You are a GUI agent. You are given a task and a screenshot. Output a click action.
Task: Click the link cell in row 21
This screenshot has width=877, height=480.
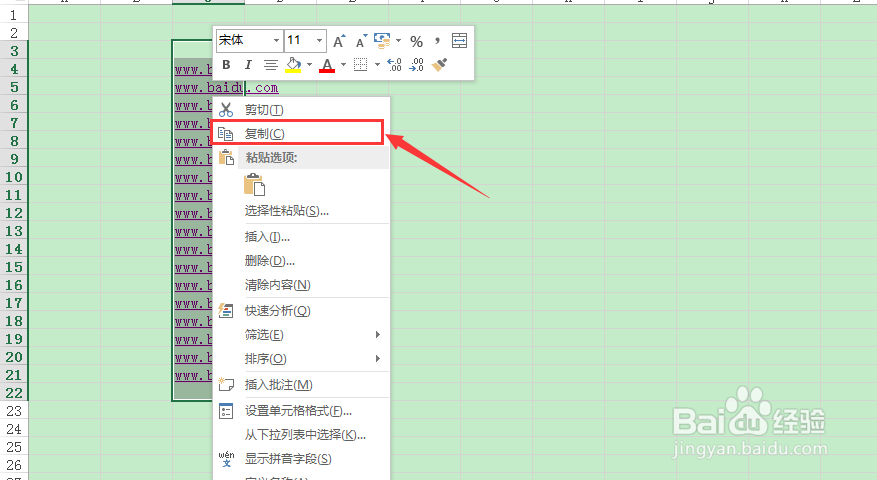193,375
